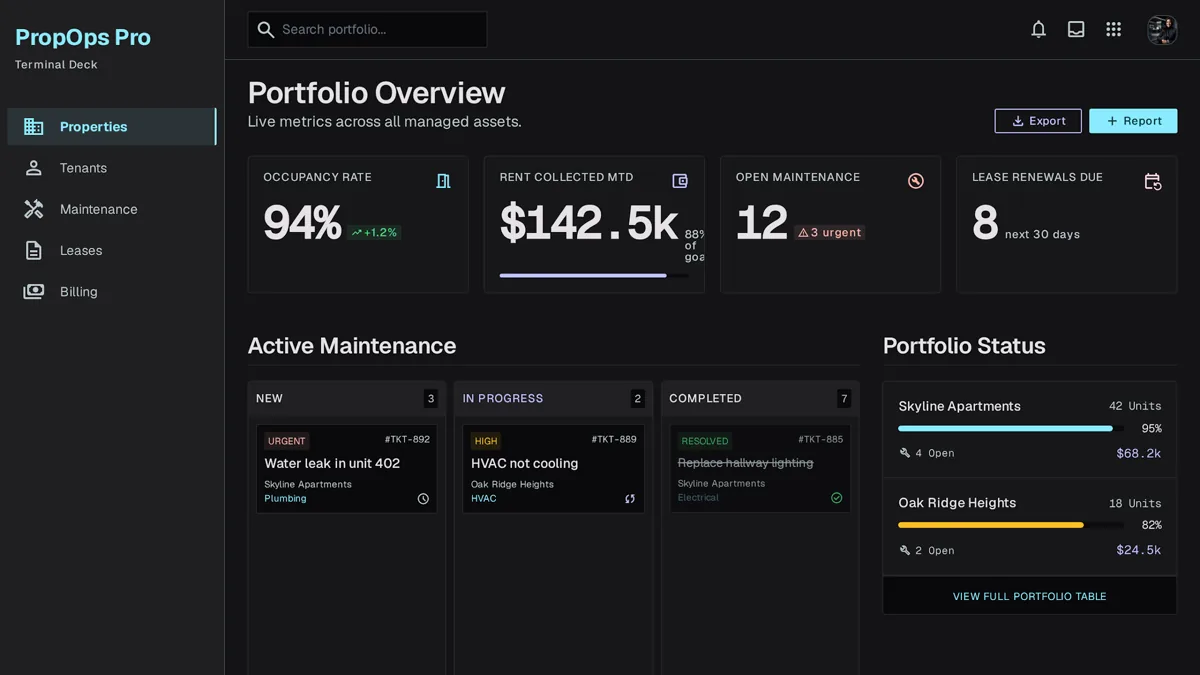This screenshot has width=1200, height=675.
Task: Open Skyline Apartments in Portfolio Status
Action: (1030, 429)
